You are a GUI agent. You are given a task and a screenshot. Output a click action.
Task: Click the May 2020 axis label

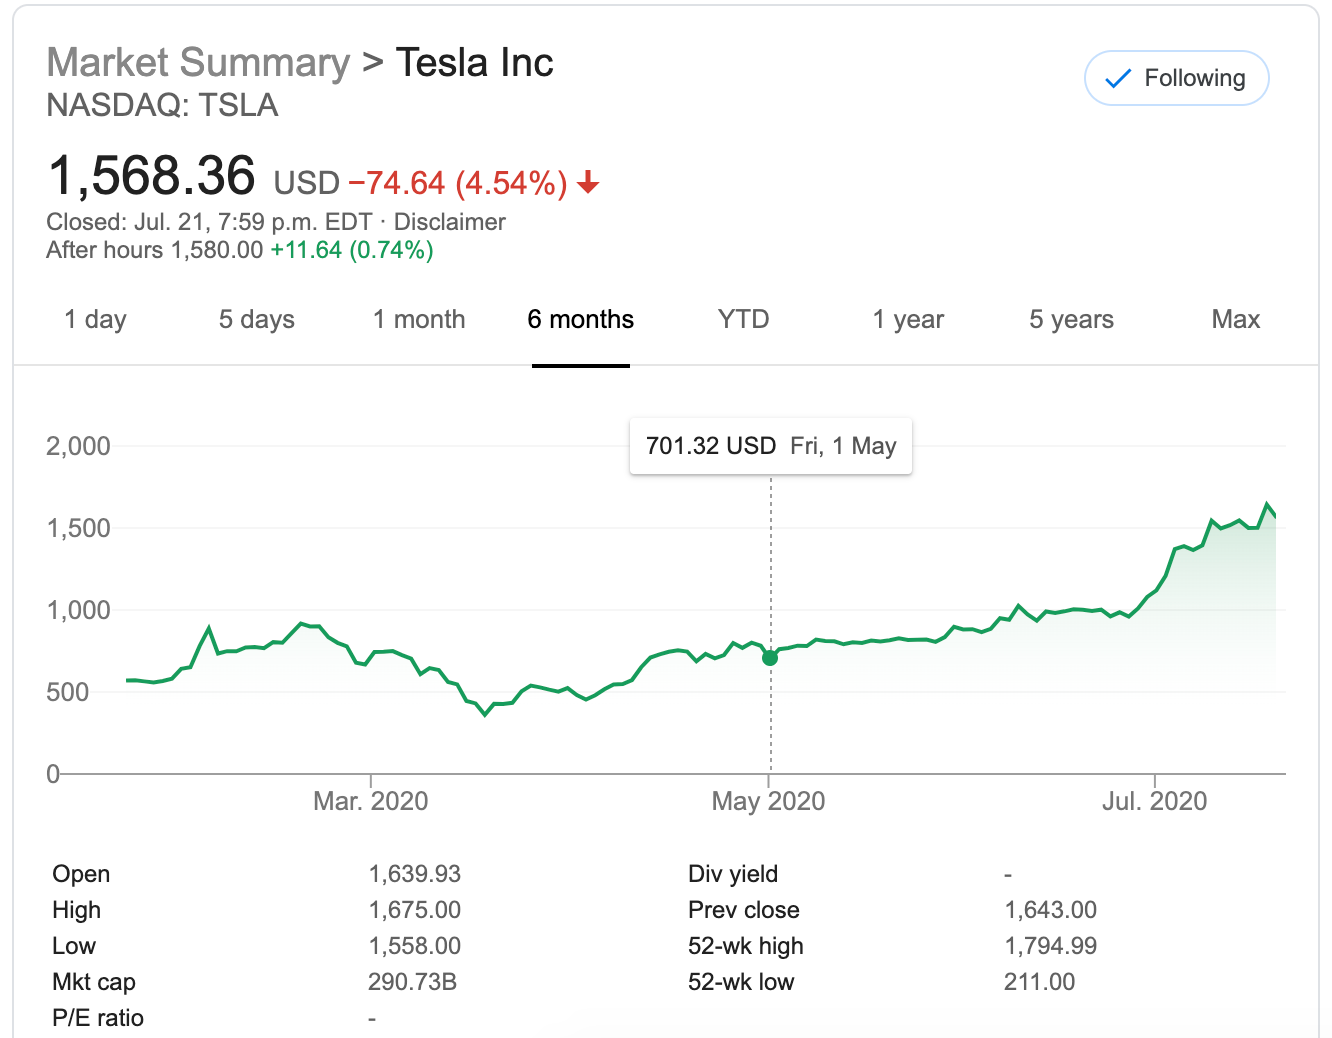point(768,801)
